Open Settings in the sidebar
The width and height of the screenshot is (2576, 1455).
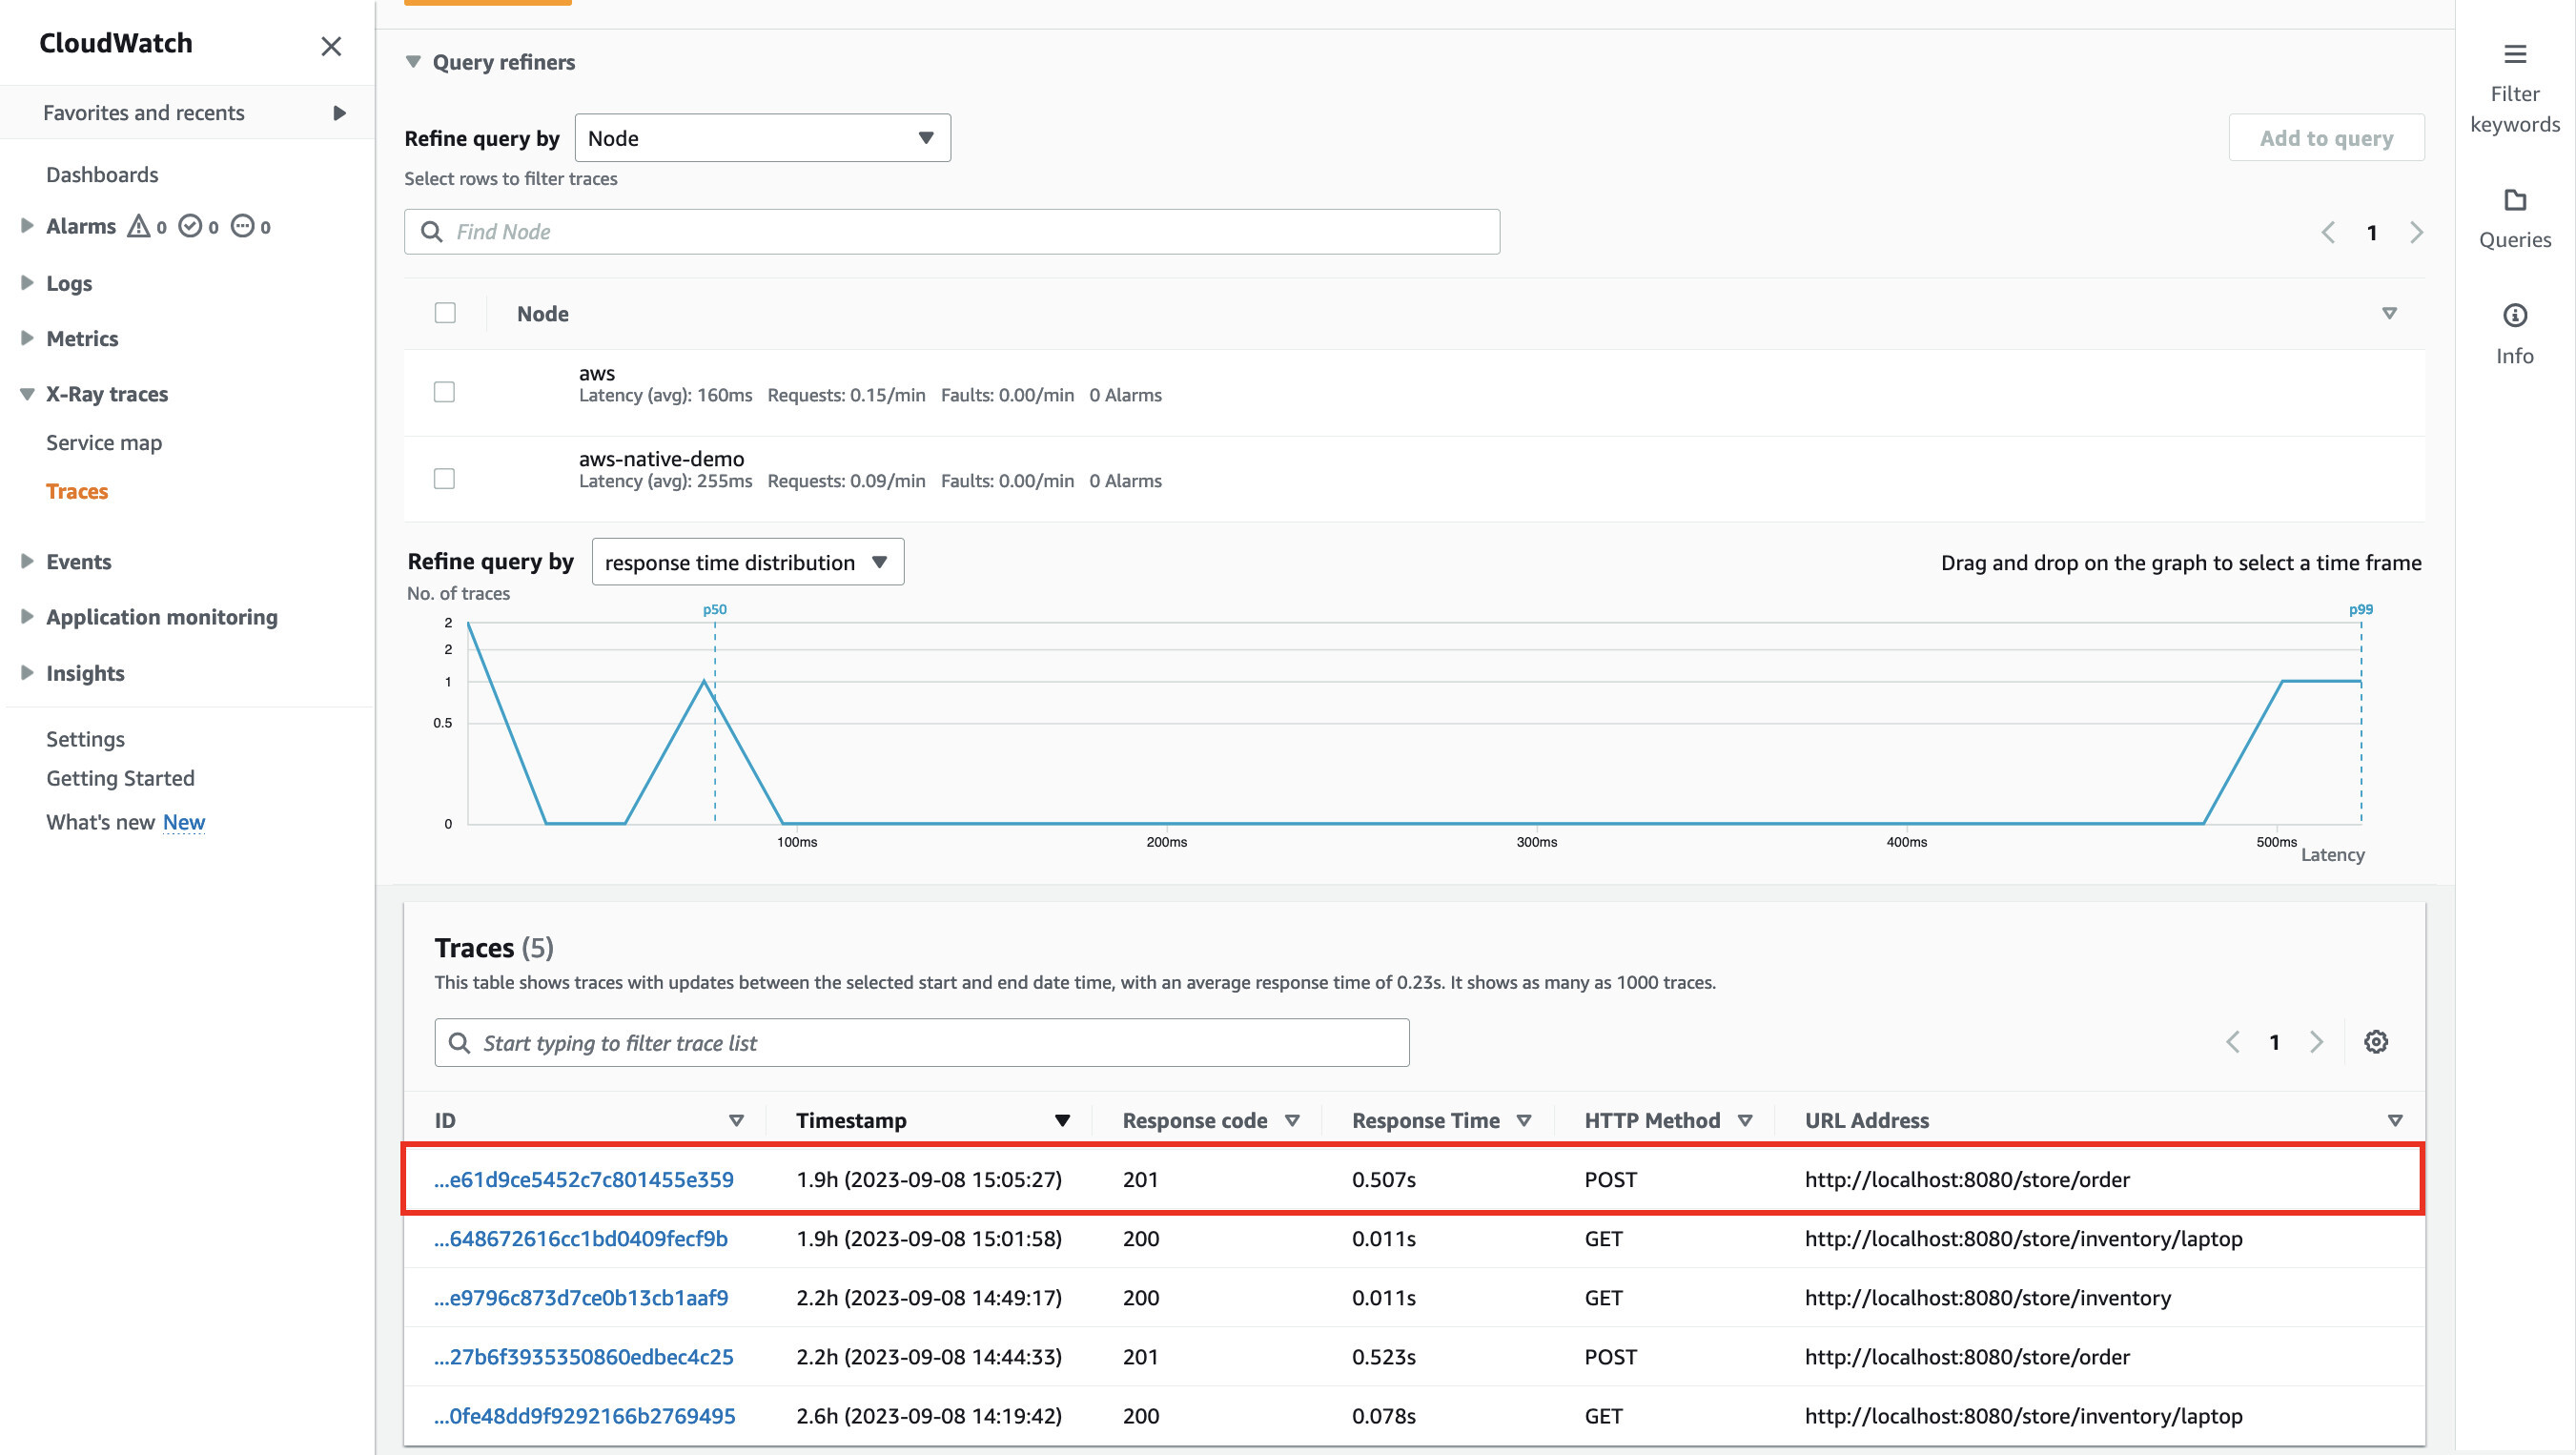pyautogui.click(x=85, y=739)
